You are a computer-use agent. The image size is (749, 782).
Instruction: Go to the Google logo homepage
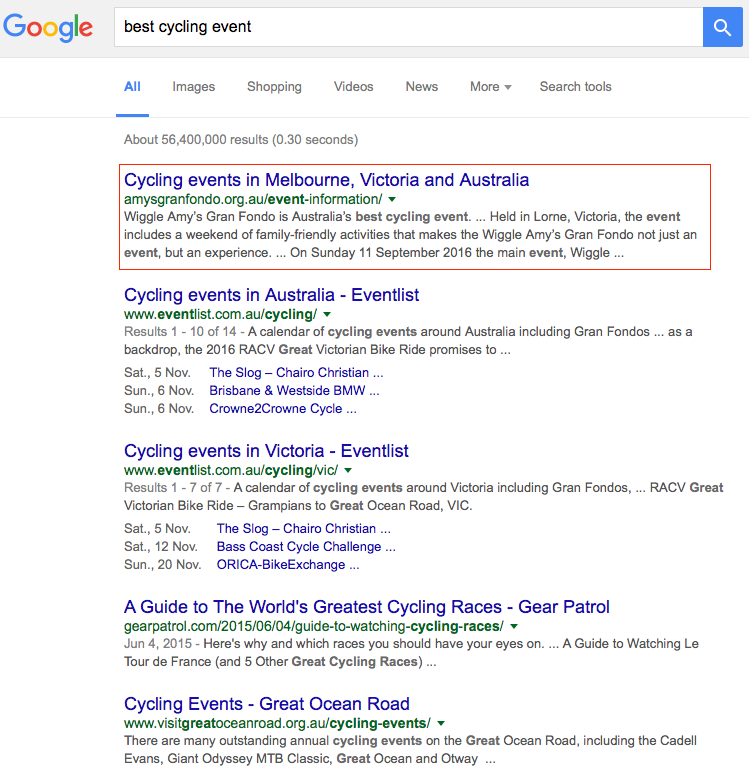click(48, 27)
